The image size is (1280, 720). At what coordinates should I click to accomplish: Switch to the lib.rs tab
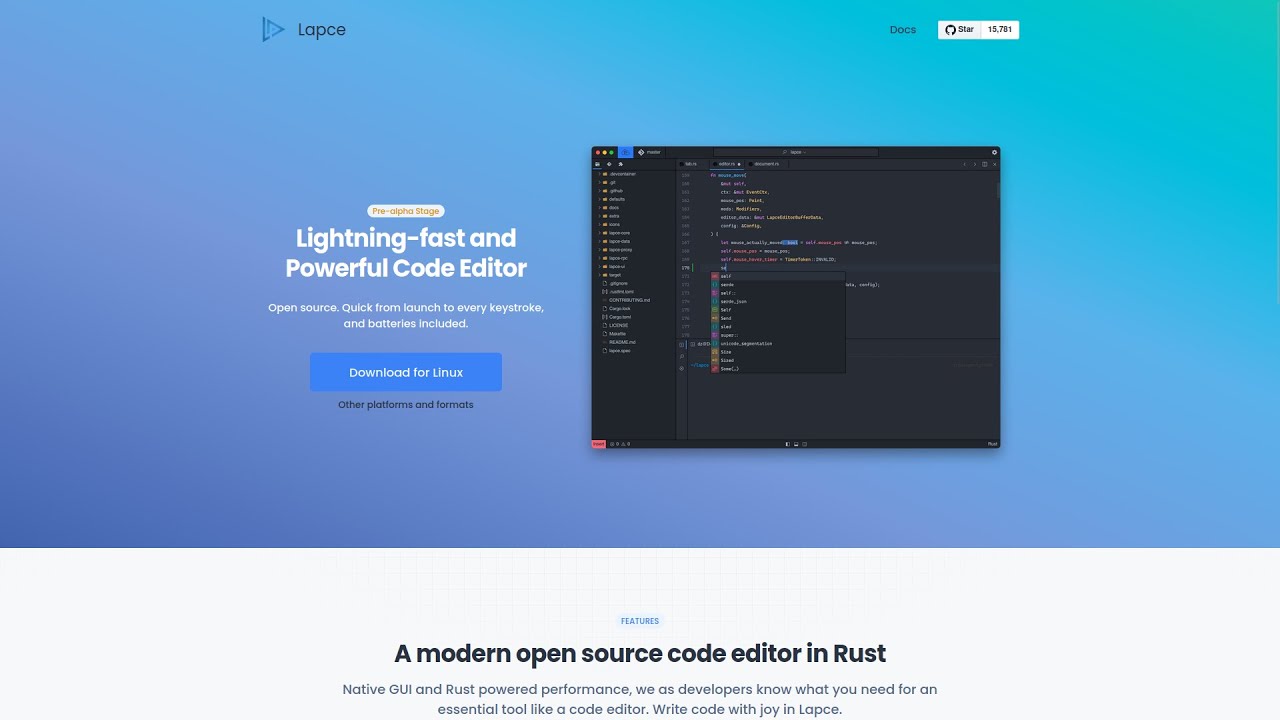[689, 164]
